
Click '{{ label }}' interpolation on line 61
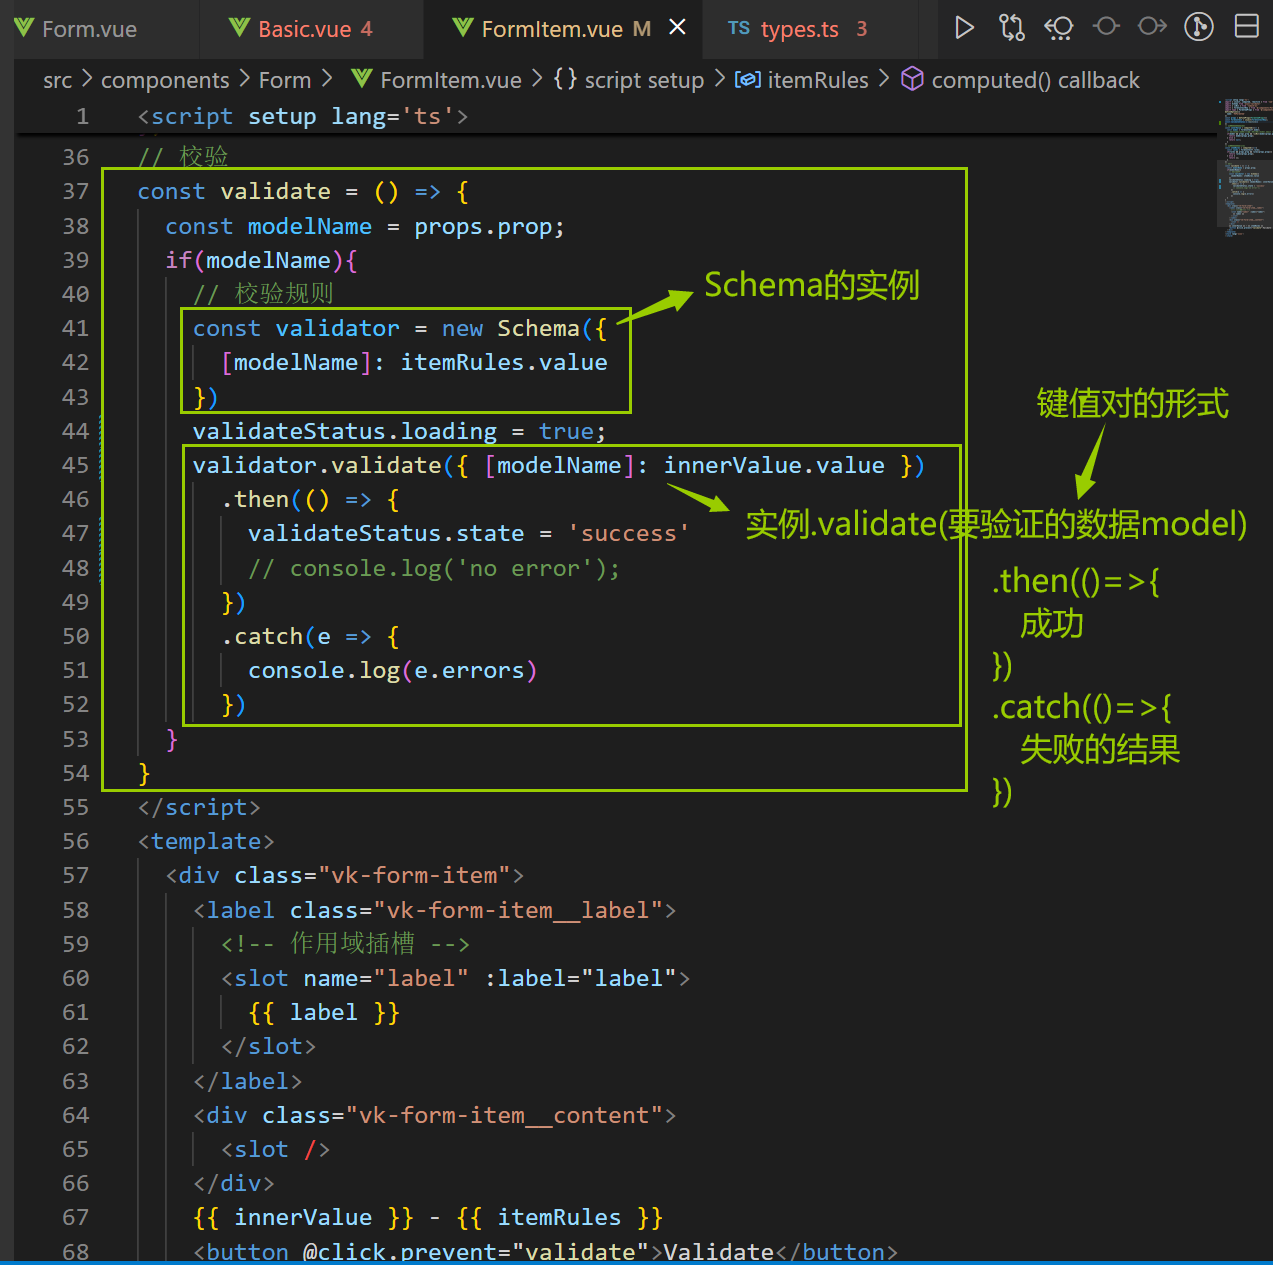323,1012
